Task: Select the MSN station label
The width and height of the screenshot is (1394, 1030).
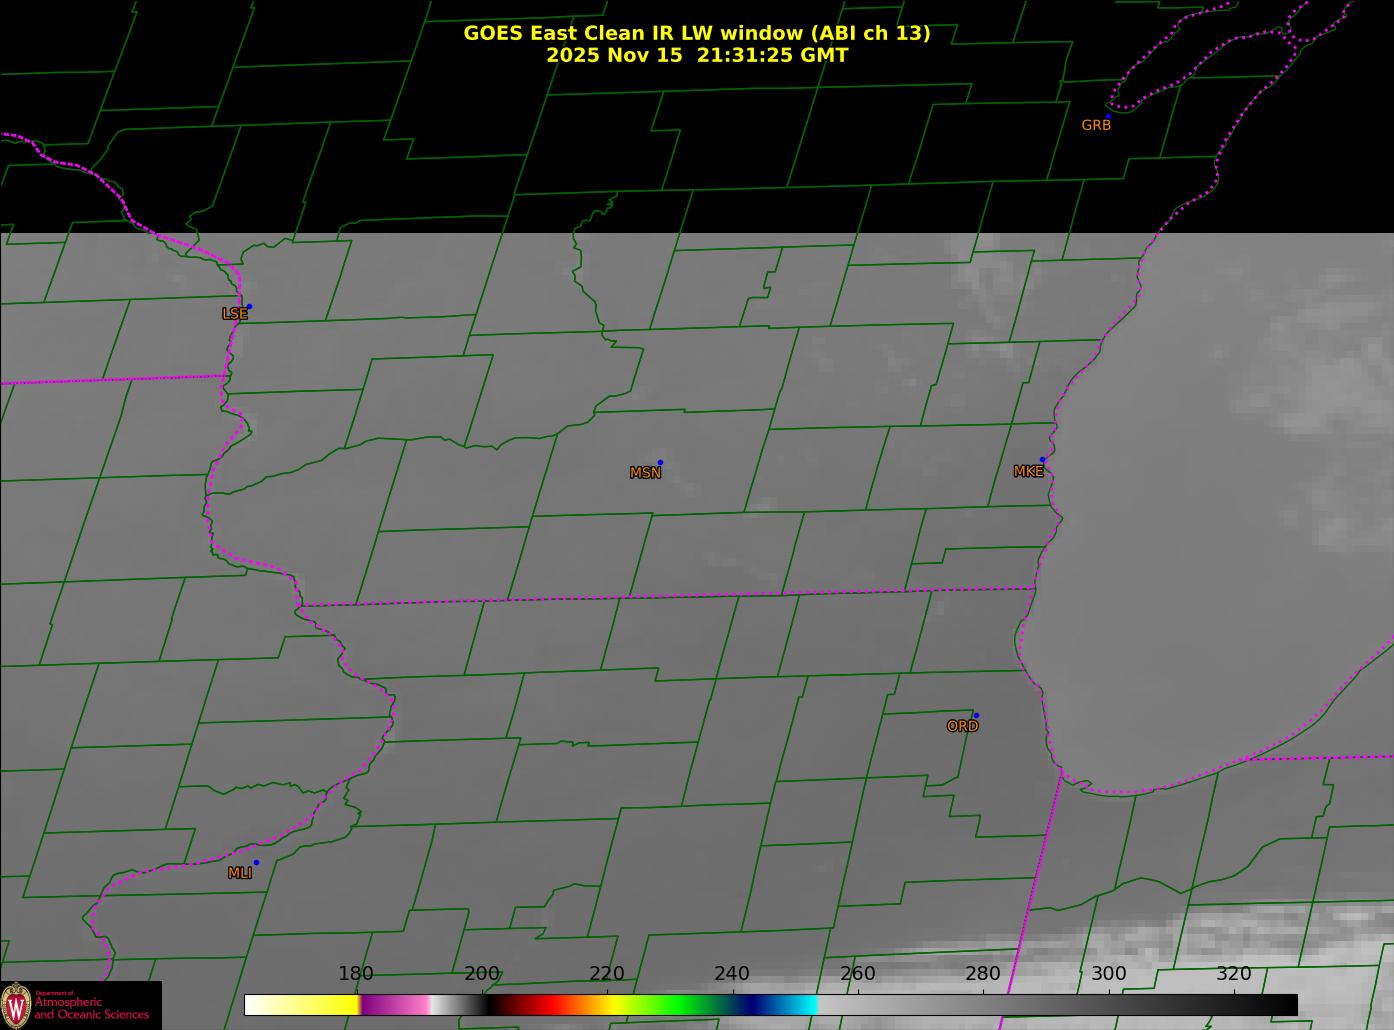Action: pos(645,473)
